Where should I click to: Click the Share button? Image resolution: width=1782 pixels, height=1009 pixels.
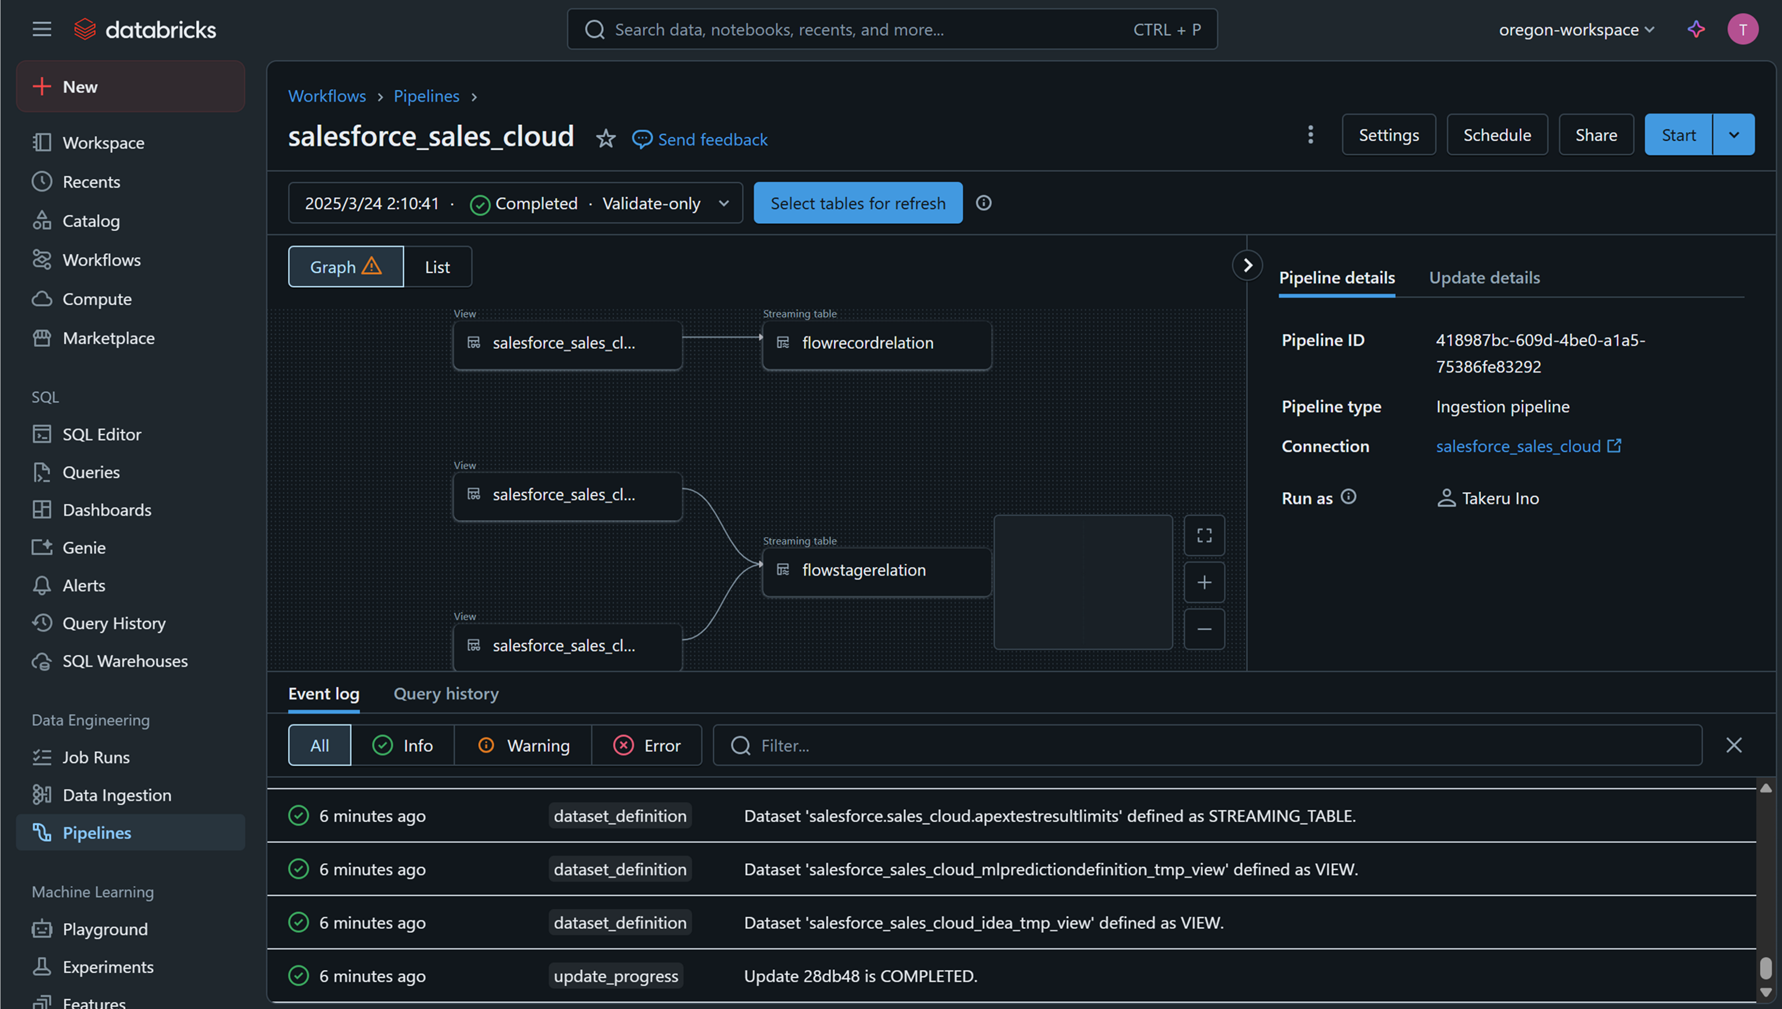click(x=1596, y=135)
